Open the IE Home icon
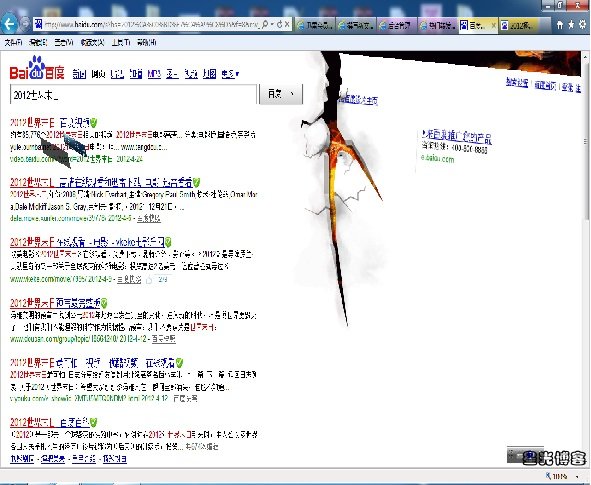Viewport: 591px width, 485px height. click(560, 25)
